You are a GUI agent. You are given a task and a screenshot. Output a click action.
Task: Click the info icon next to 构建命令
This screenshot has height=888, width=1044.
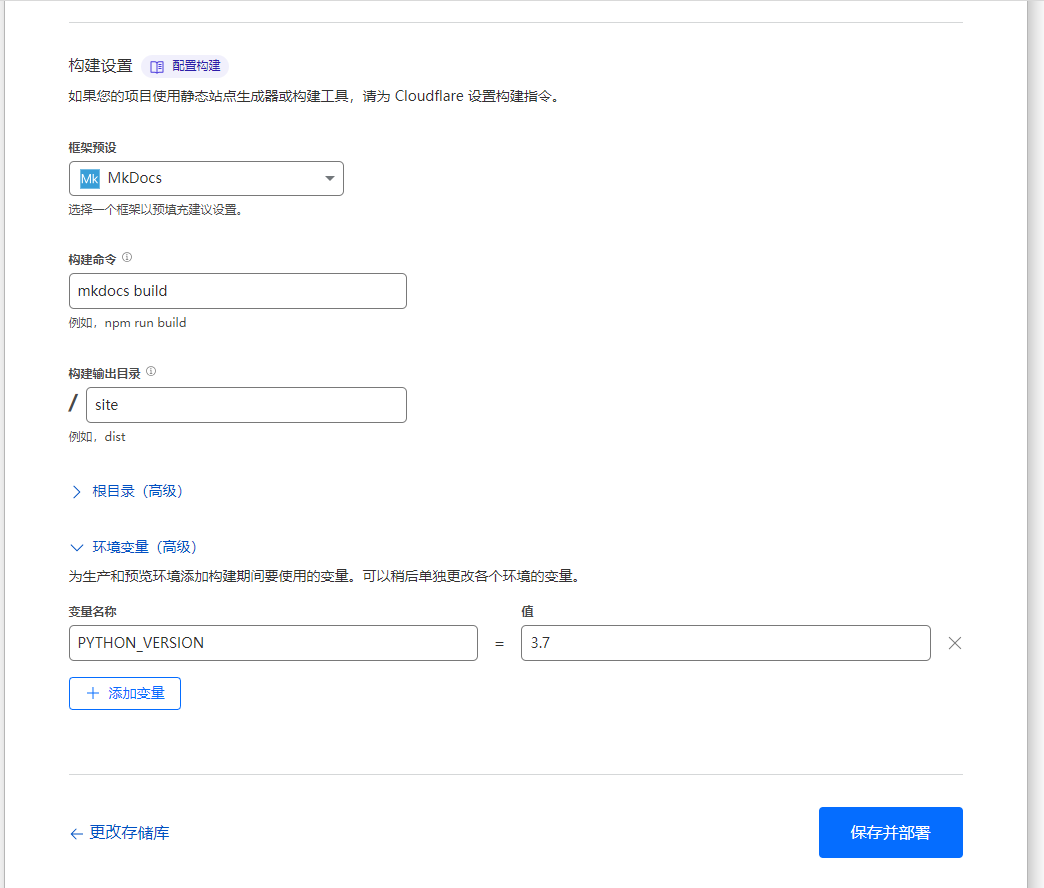pyautogui.click(x=127, y=258)
